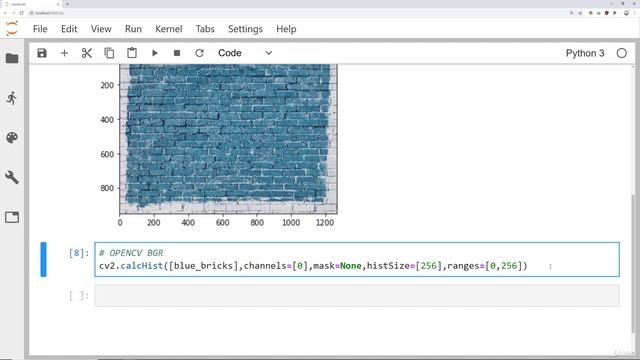Screen dimensions: 640x360
Task: Open the tabs list sidebar icon
Action: click(x=12, y=217)
